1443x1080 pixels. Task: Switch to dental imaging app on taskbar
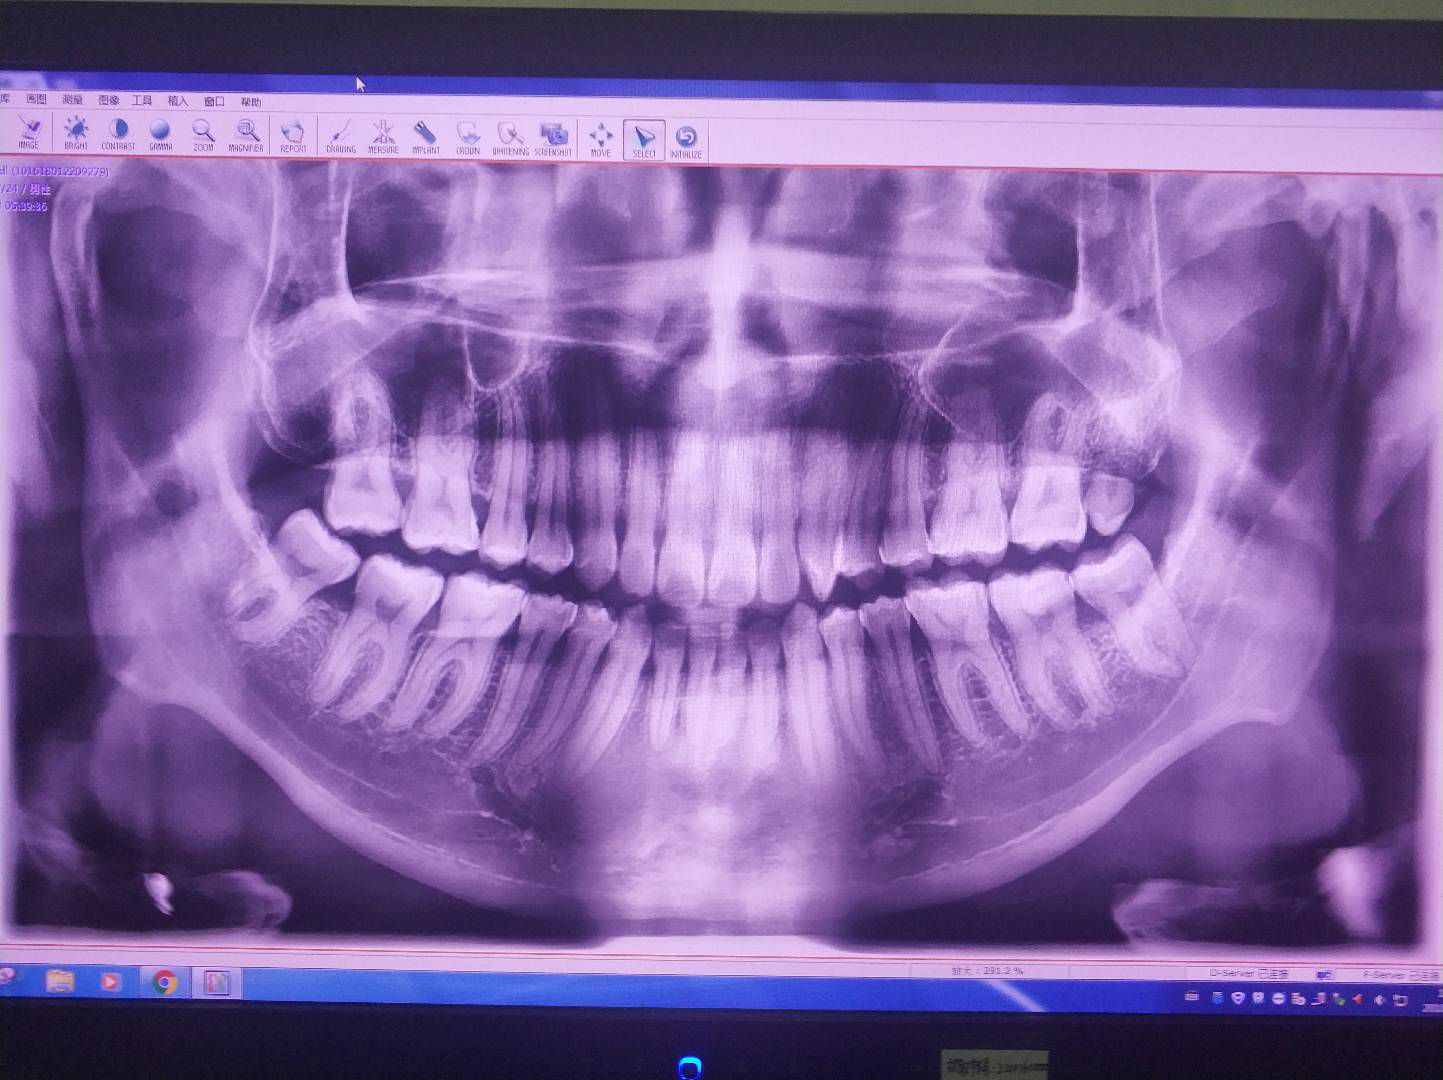pos(217,984)
